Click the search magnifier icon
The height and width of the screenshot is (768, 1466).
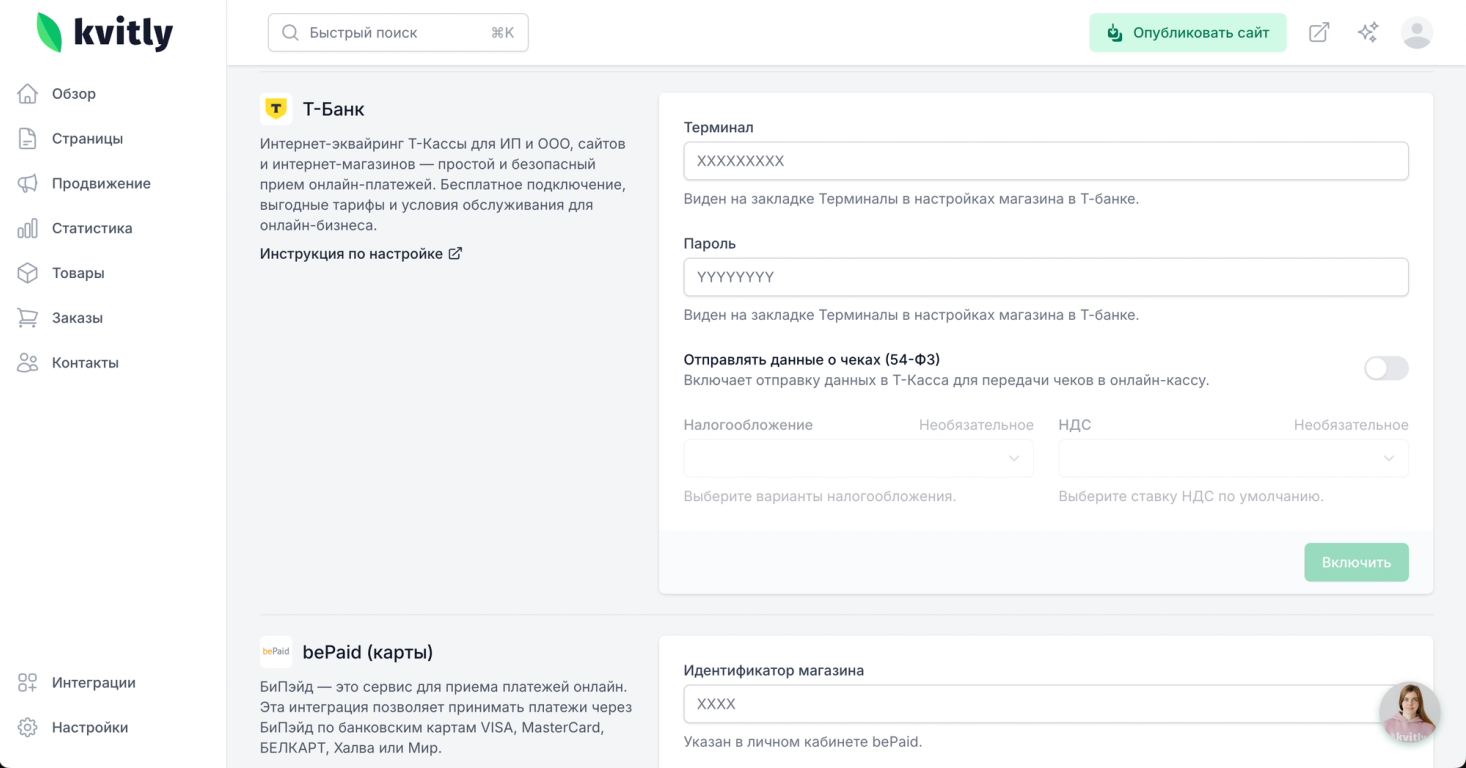tap(291, 33)
